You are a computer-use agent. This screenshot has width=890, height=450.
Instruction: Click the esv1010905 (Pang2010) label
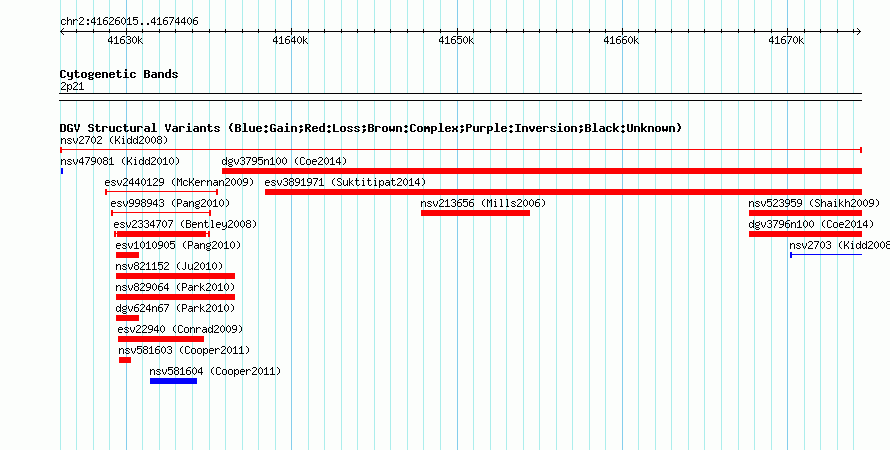pyautogui.click(x=178, y=245)
